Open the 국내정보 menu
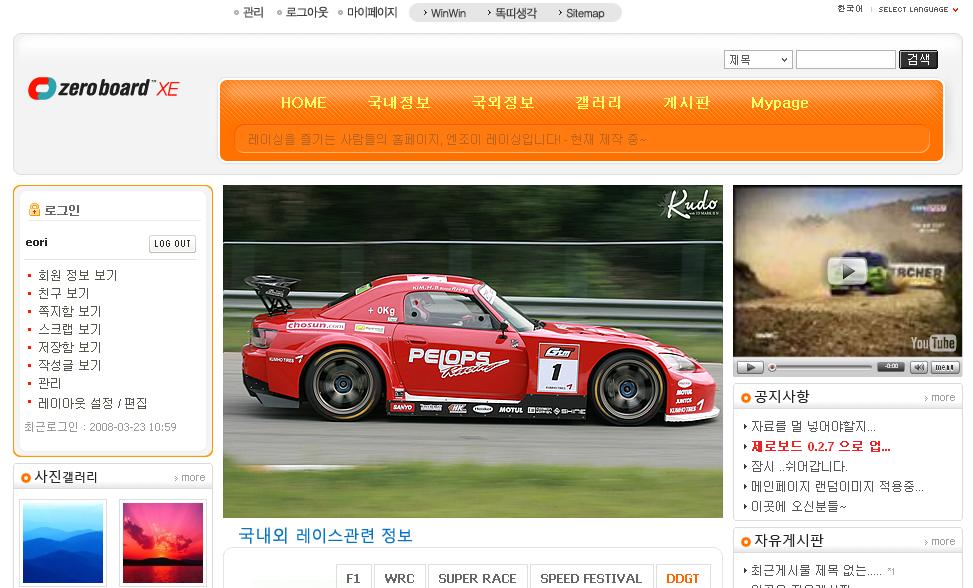The image size is (973, 588). tap(399, 103)
